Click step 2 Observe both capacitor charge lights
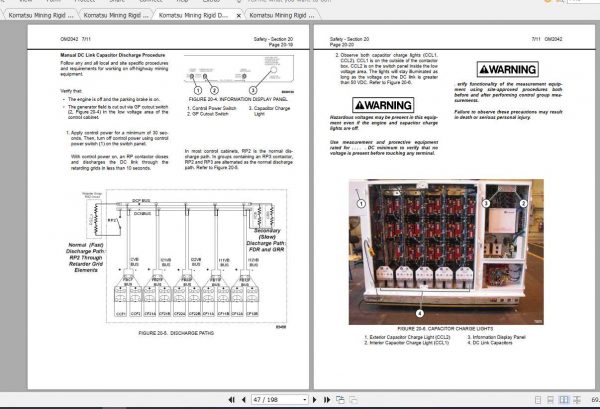This screenshot has height=409, width=600. [386, 69]
